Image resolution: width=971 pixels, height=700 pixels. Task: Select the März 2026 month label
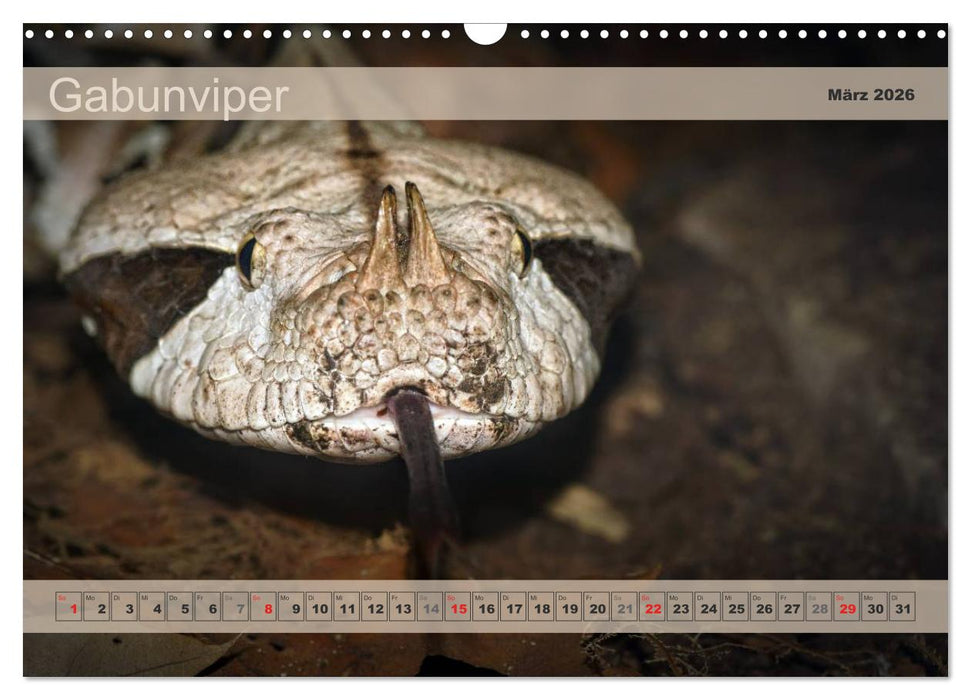tap(870, 95)
